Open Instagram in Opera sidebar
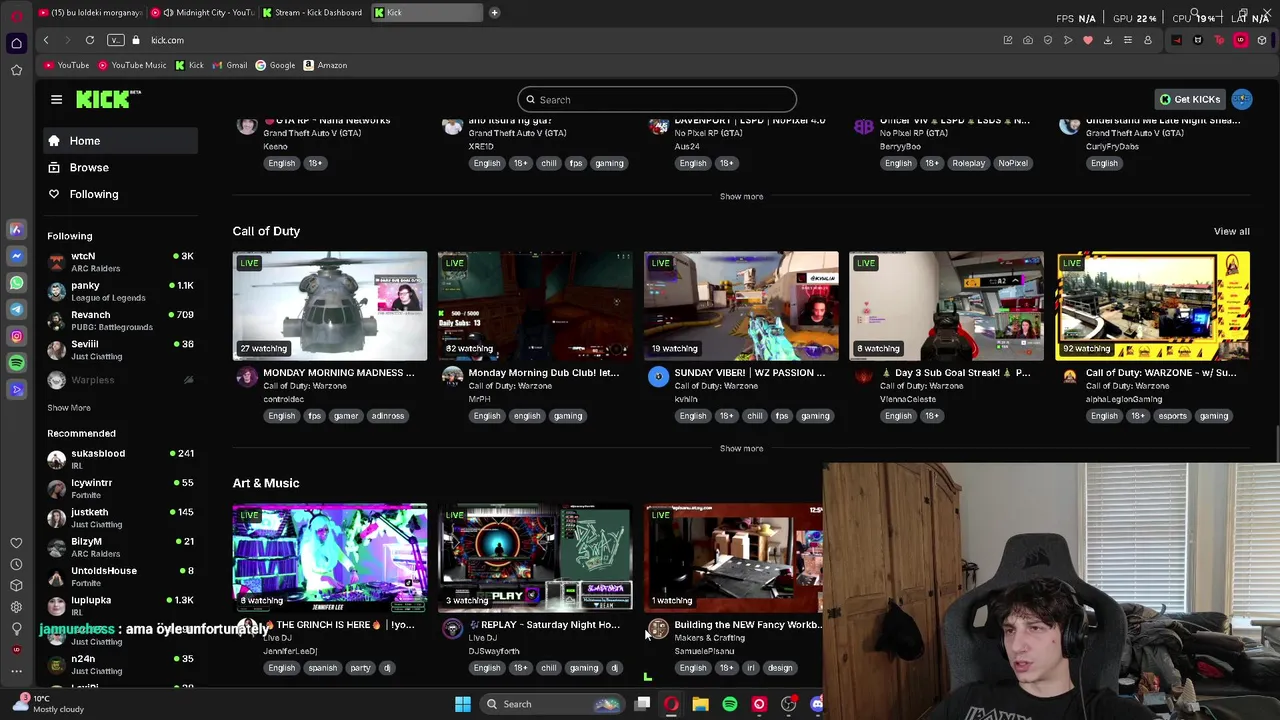The width and height of the screenshot is (1280, 720). tap(16, 336)
